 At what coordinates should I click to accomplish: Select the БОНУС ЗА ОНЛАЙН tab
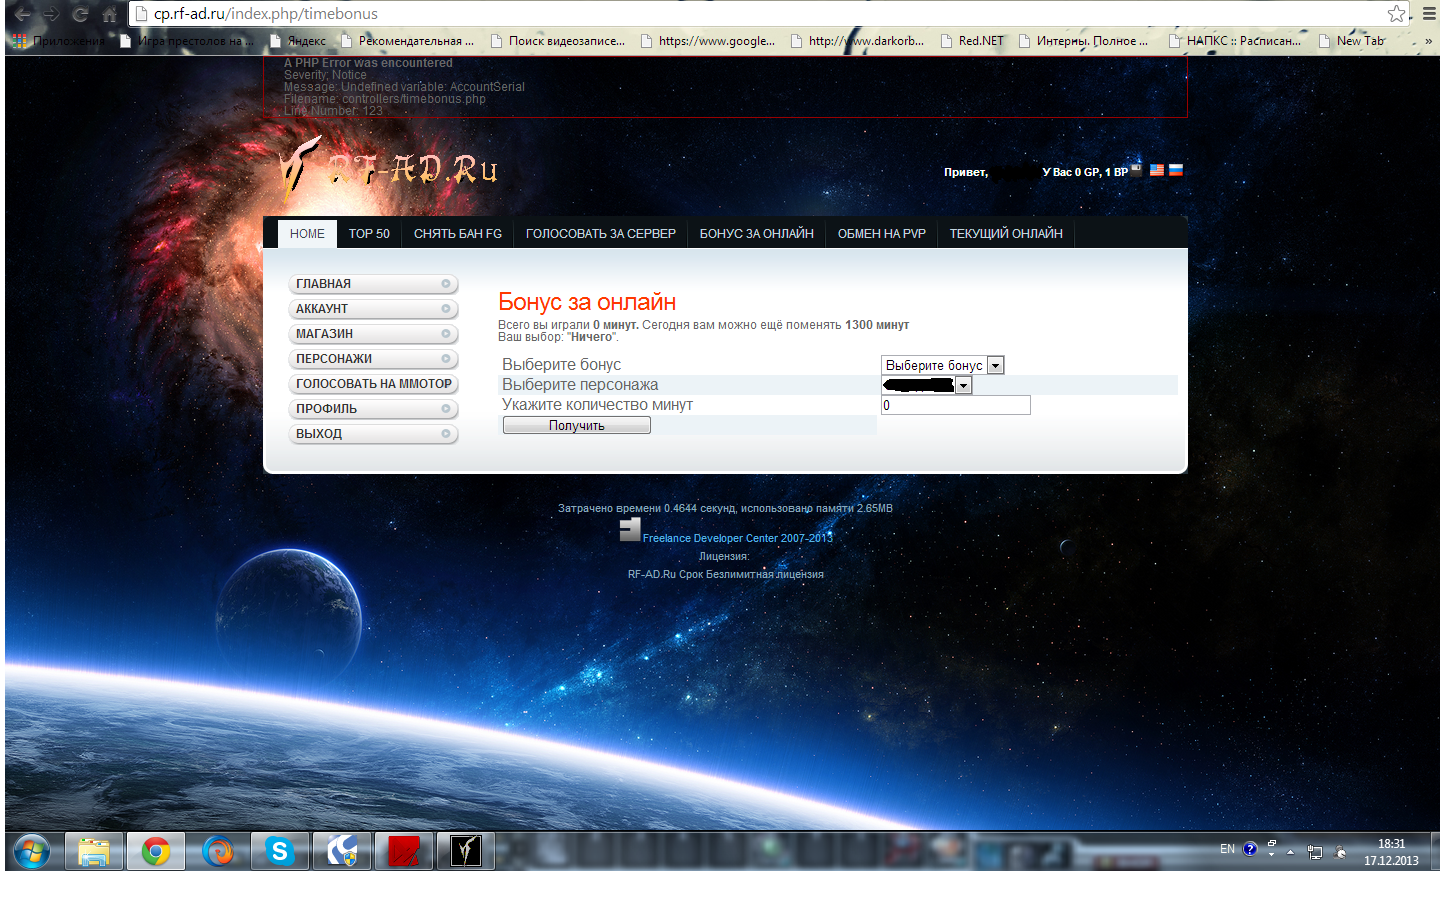click(757, 234)
